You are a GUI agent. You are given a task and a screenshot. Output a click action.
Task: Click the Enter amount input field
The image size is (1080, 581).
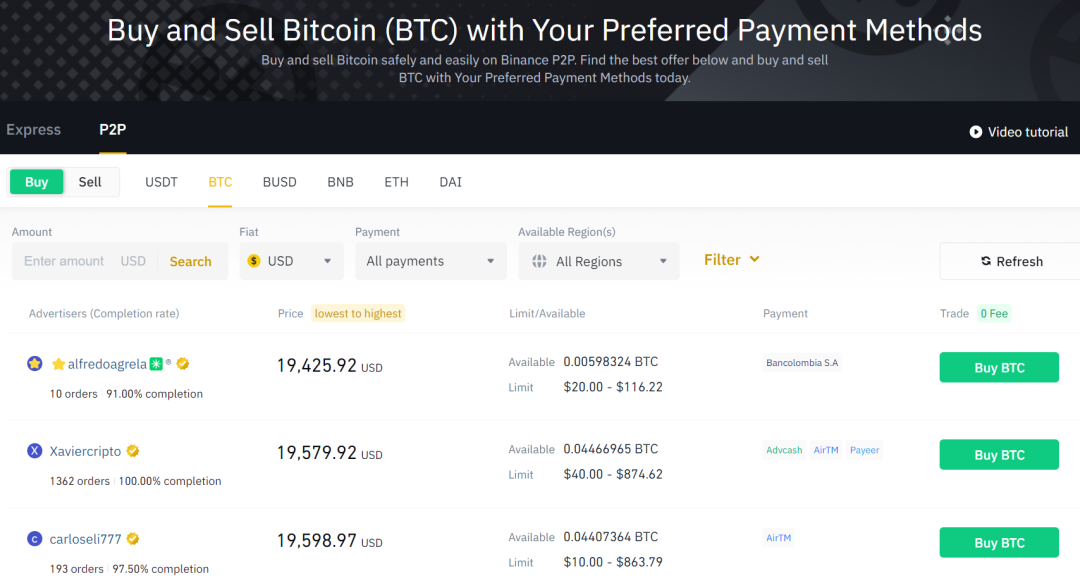click(x=64, y=261)
